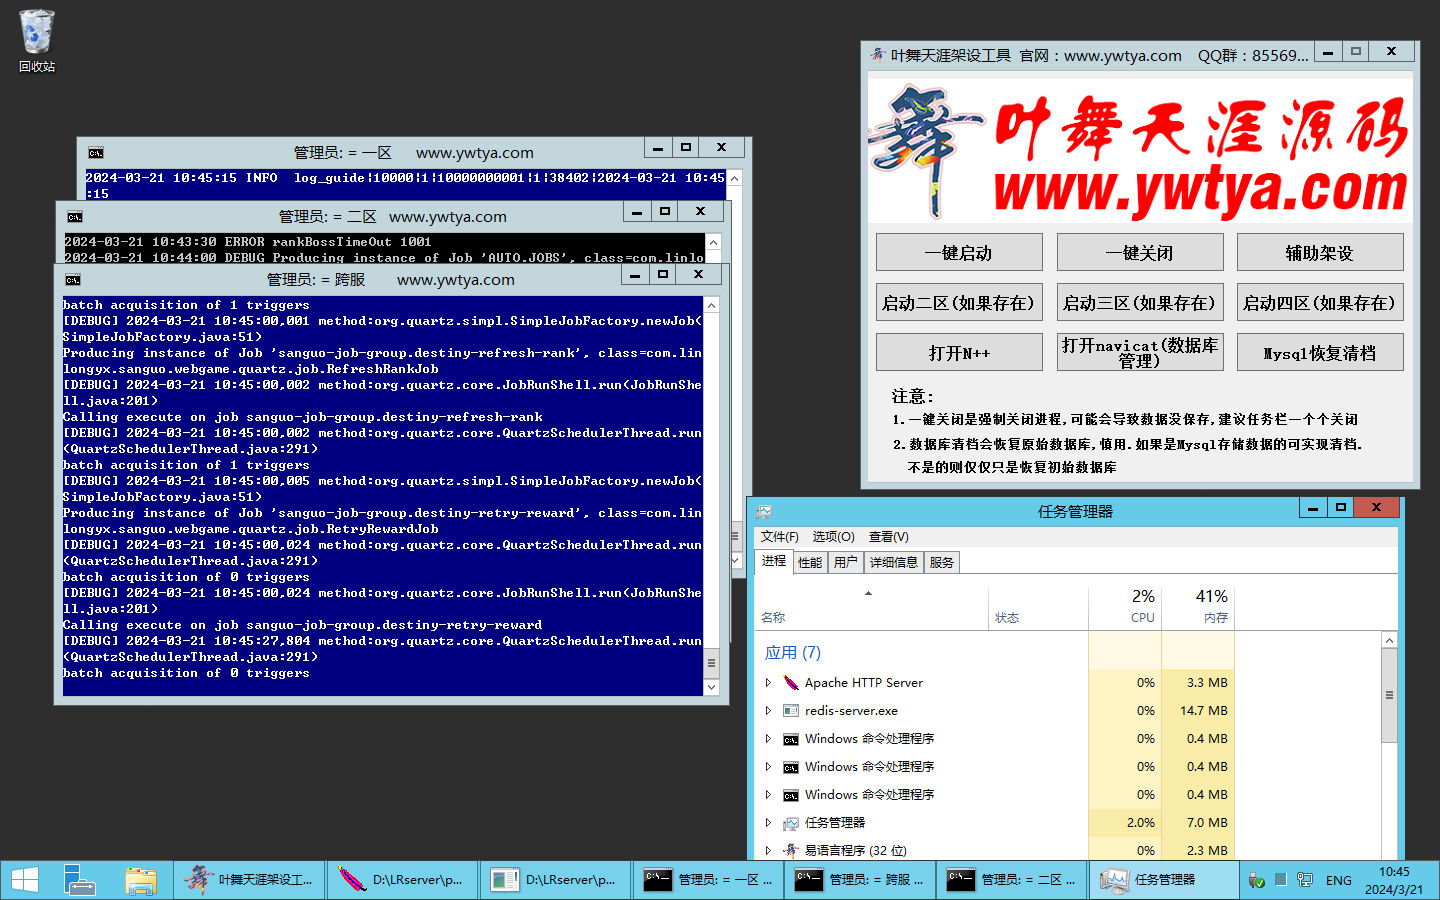Open the Recycle Bin desktop icon
This screenshot has width=1440, height=900.
[x=37, y=40]
